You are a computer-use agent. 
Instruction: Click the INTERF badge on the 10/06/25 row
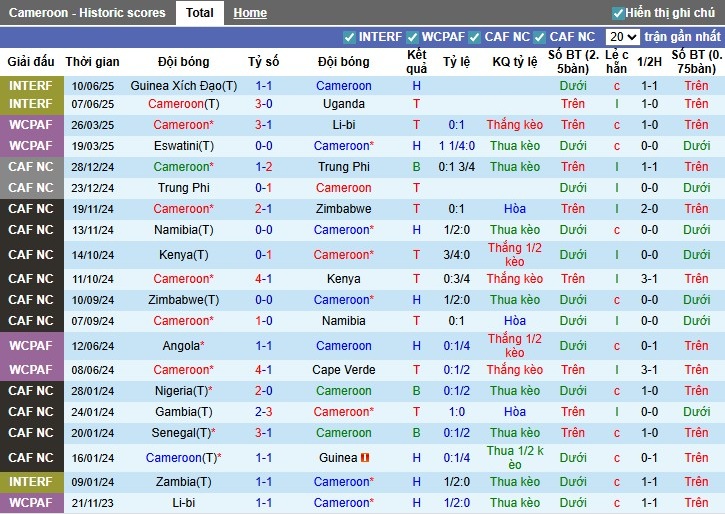pos(30,86)
